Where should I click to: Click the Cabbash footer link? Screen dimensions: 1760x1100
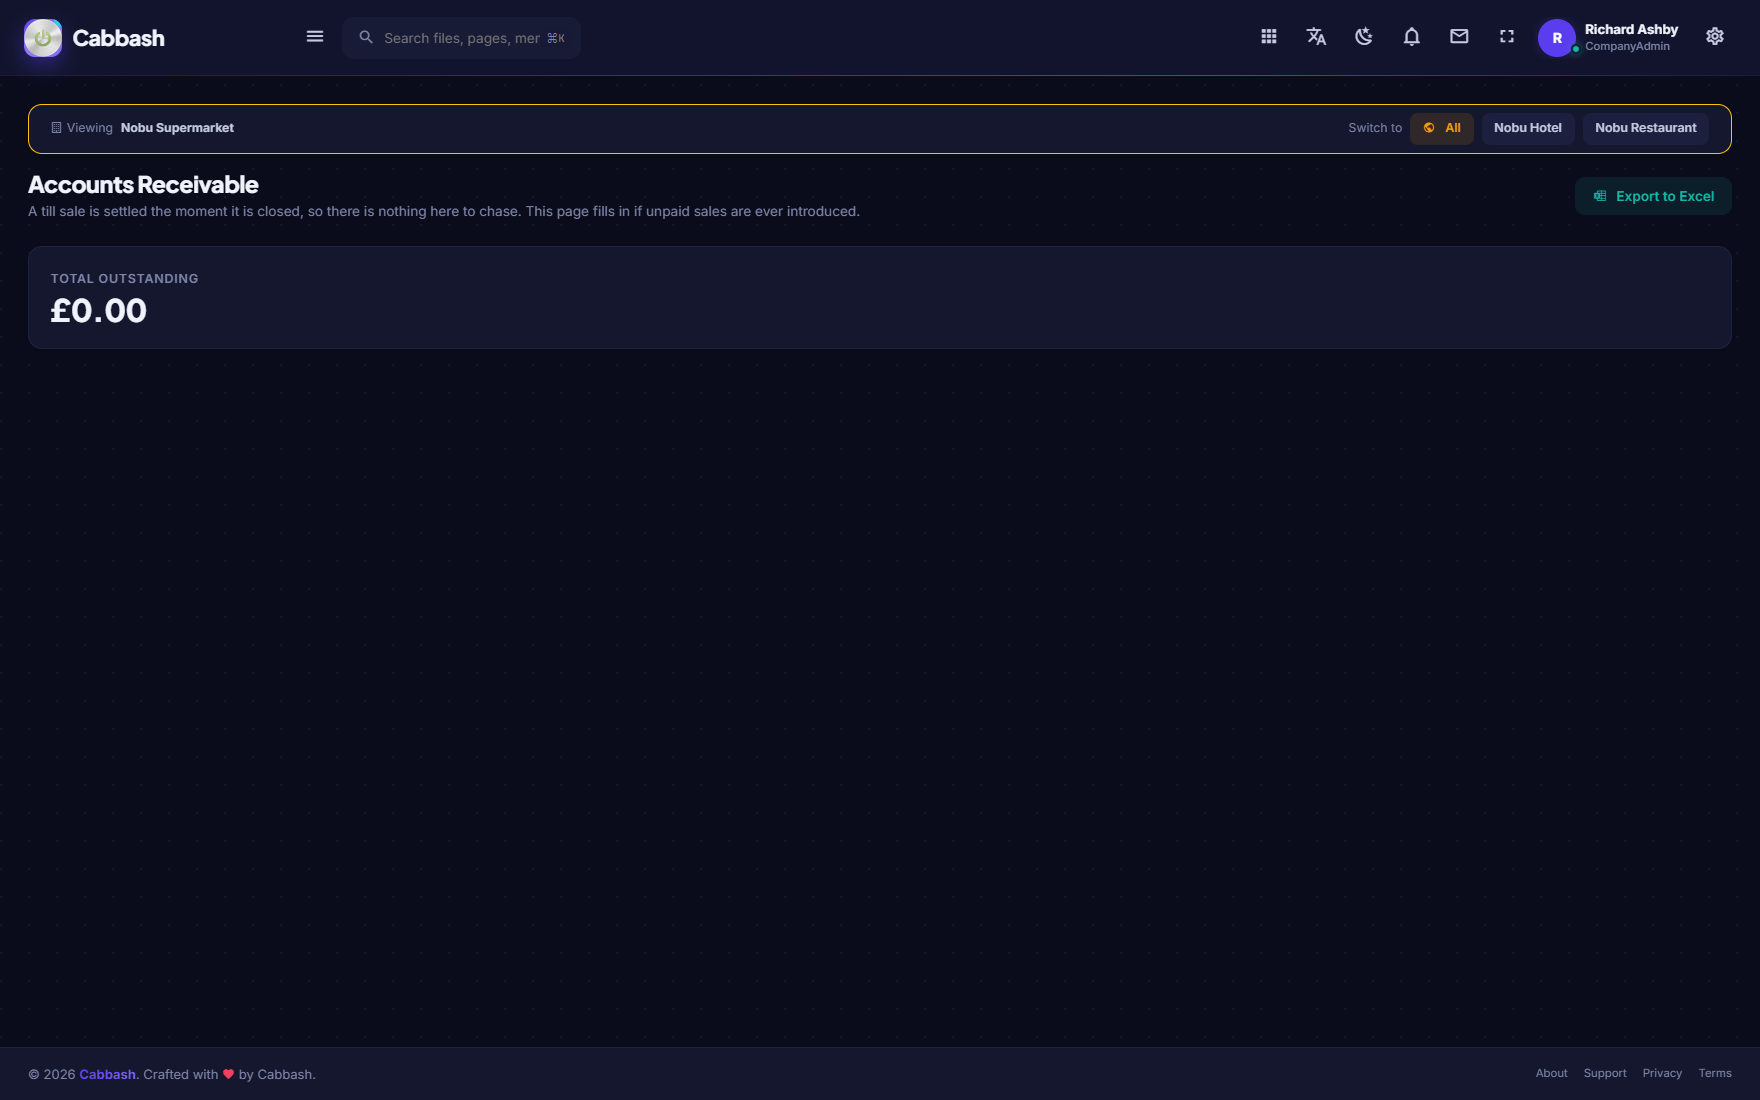tap(107, 1074)
